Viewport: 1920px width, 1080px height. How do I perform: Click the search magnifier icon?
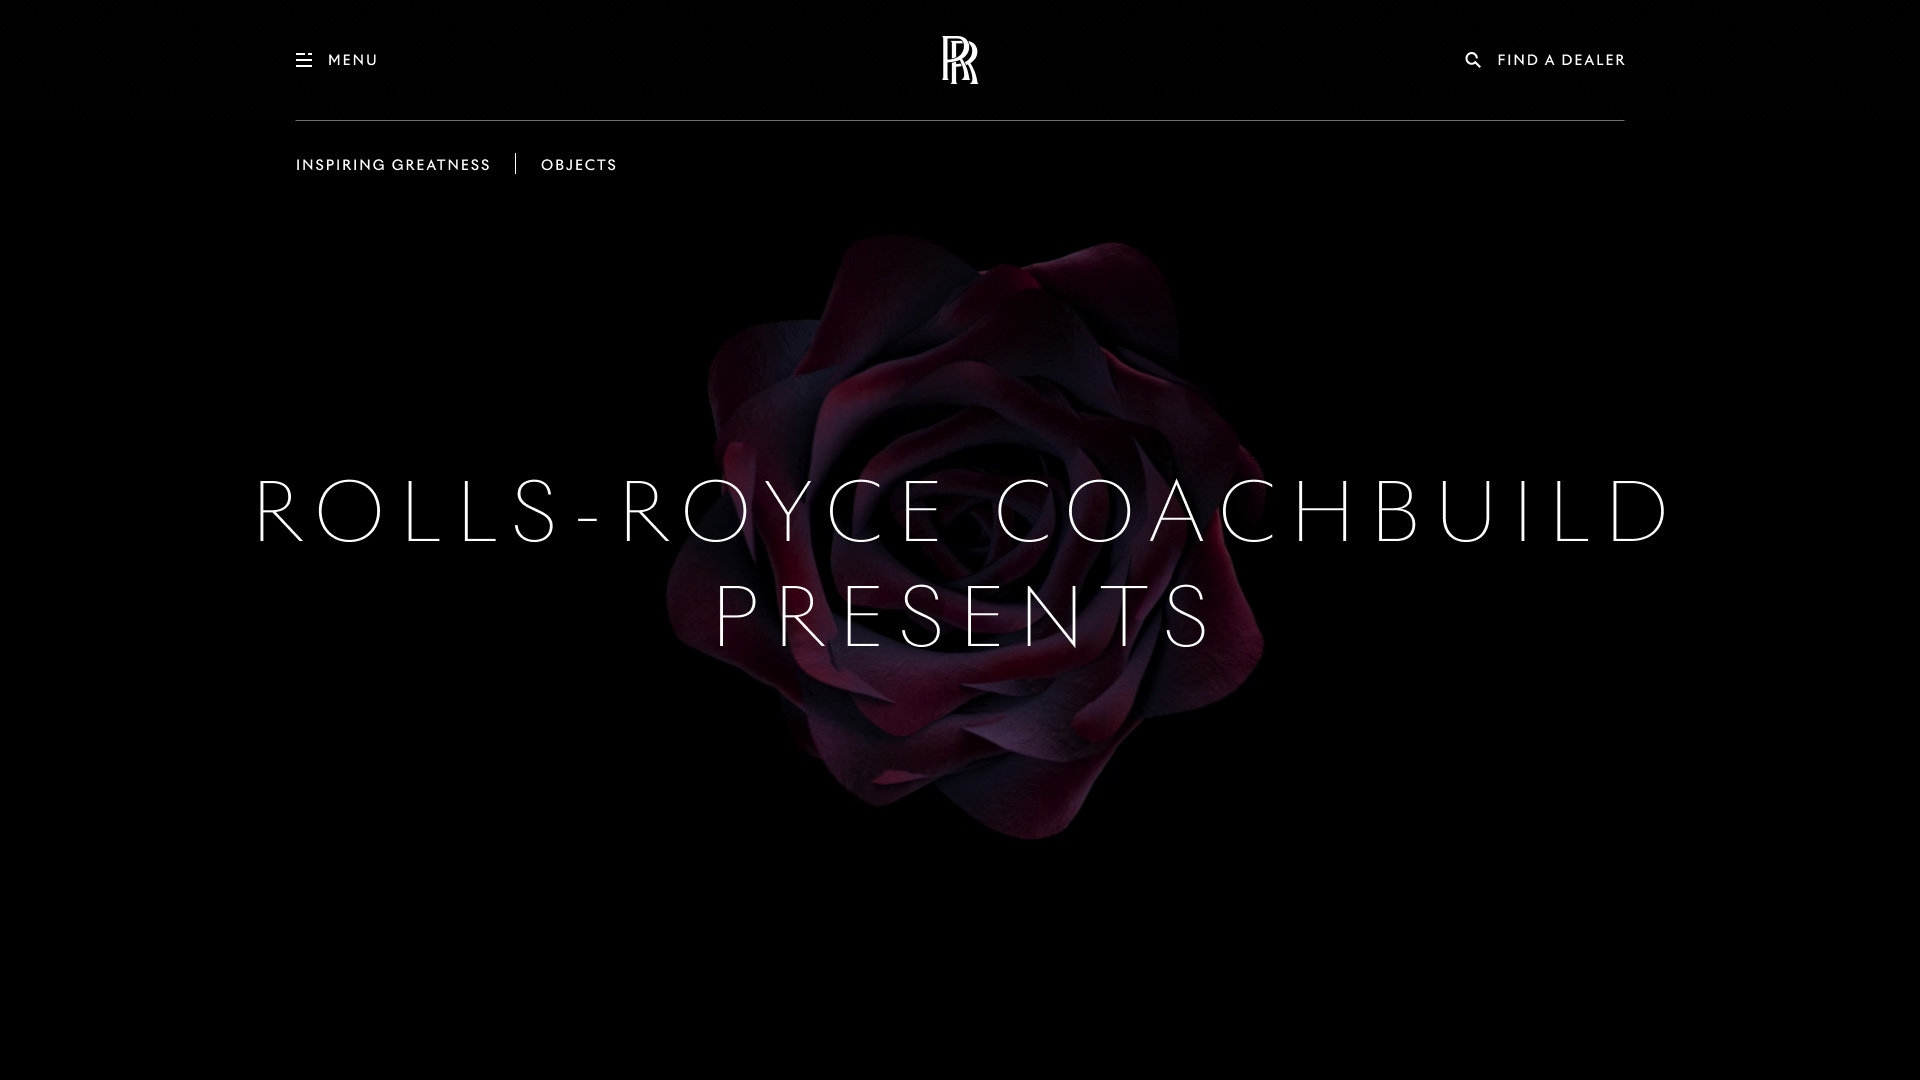(1473, 60)
